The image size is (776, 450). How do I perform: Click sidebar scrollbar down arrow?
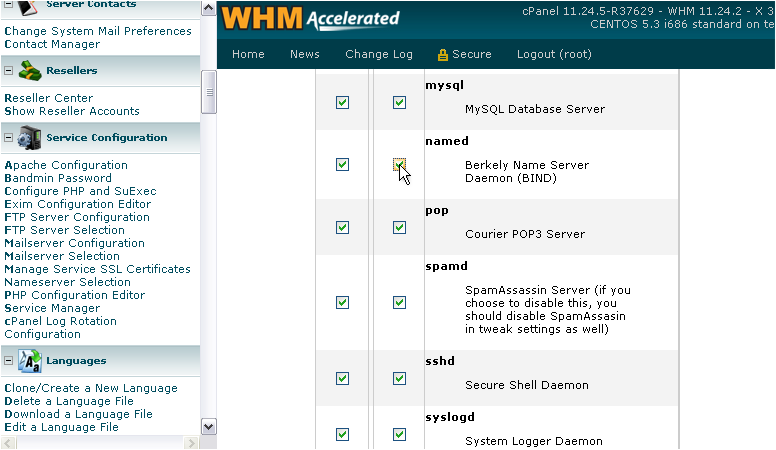tap(209, 427)
